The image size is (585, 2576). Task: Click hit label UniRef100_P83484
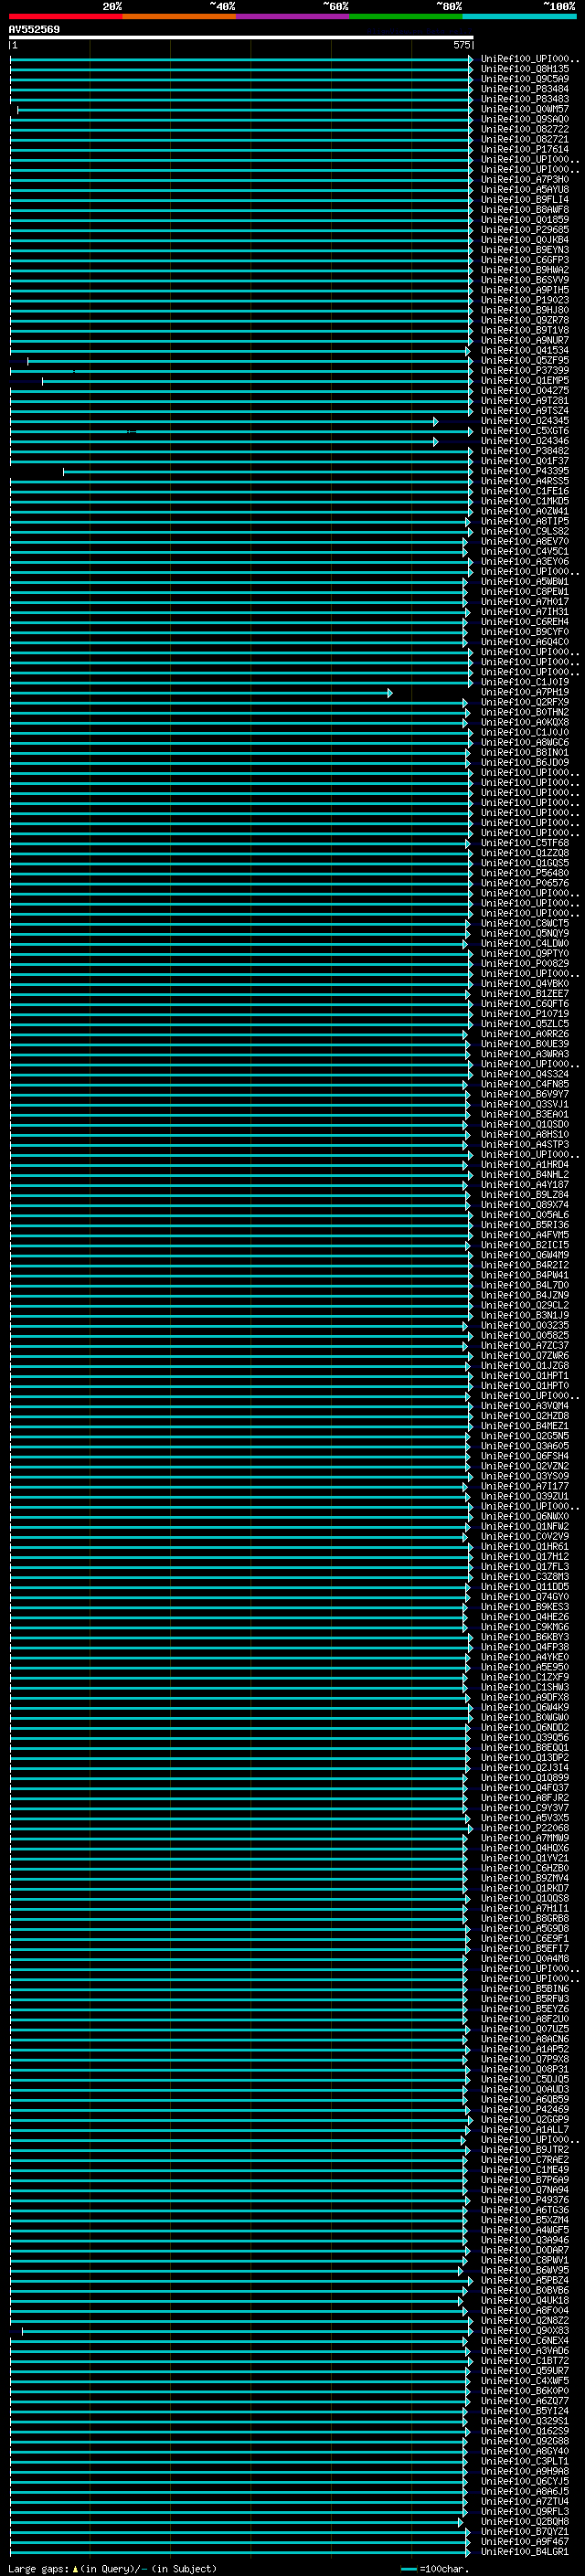coord(525,90)
